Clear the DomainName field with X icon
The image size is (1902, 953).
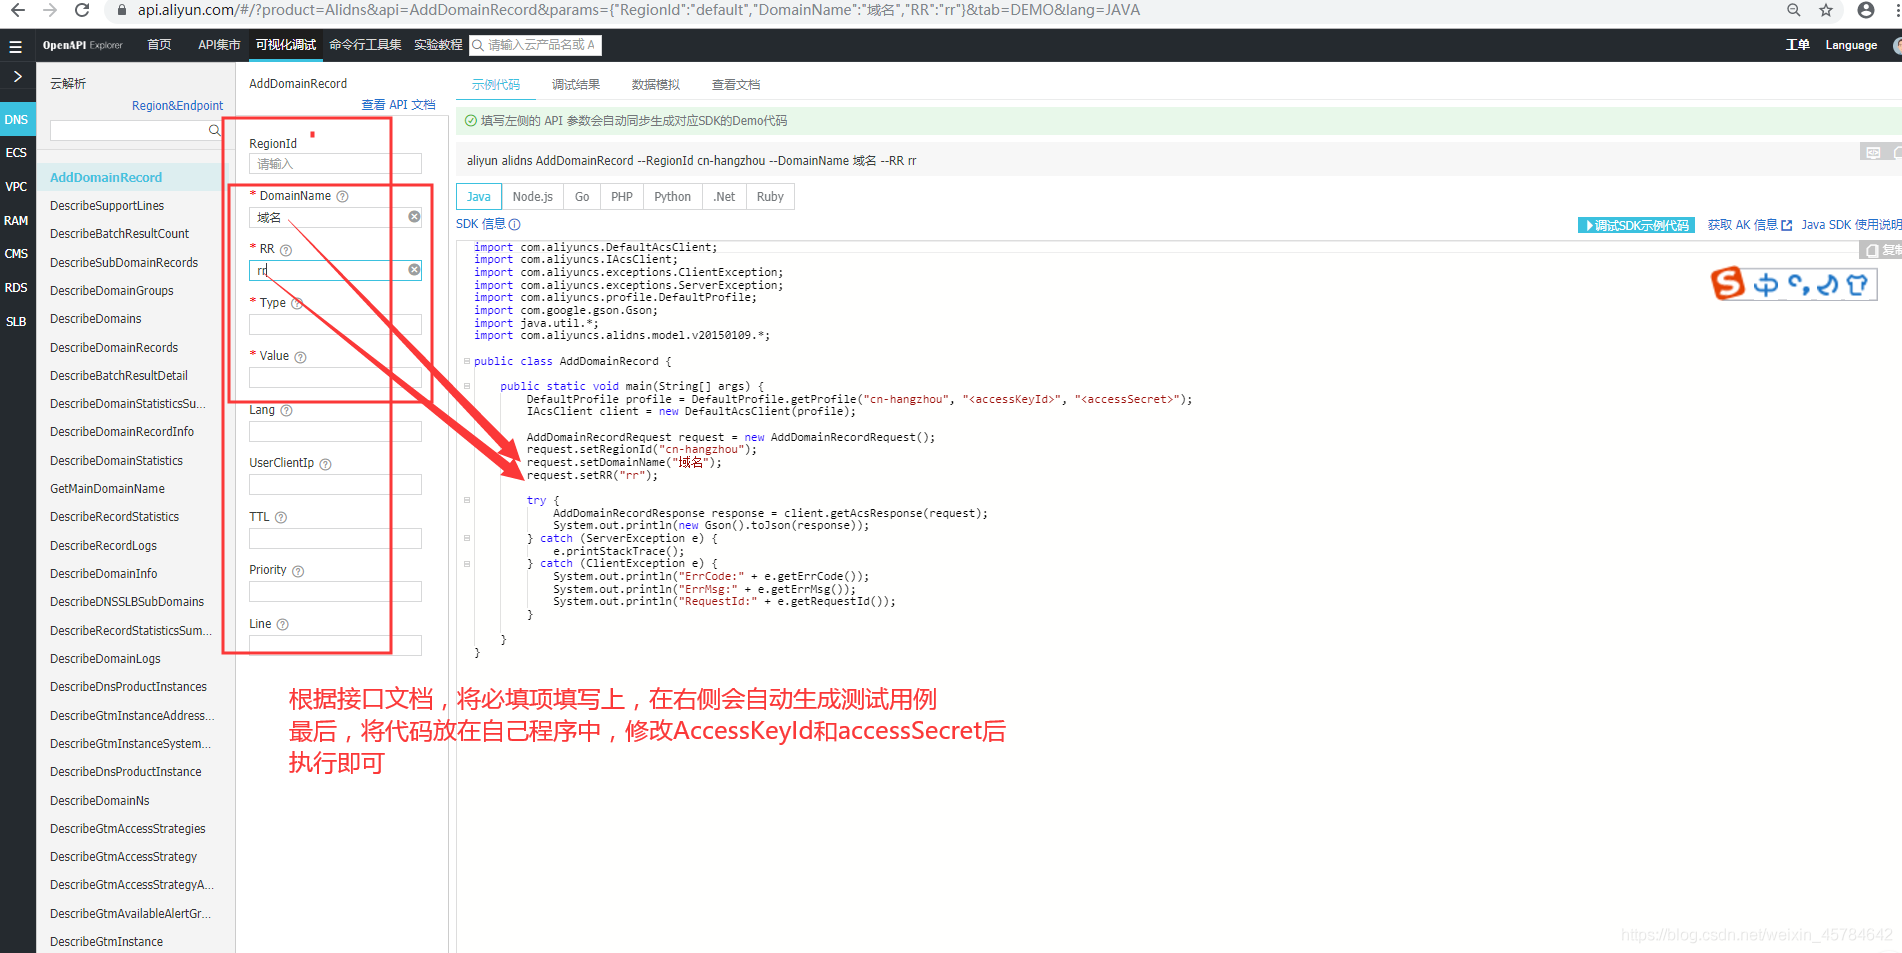click(414, 217)
